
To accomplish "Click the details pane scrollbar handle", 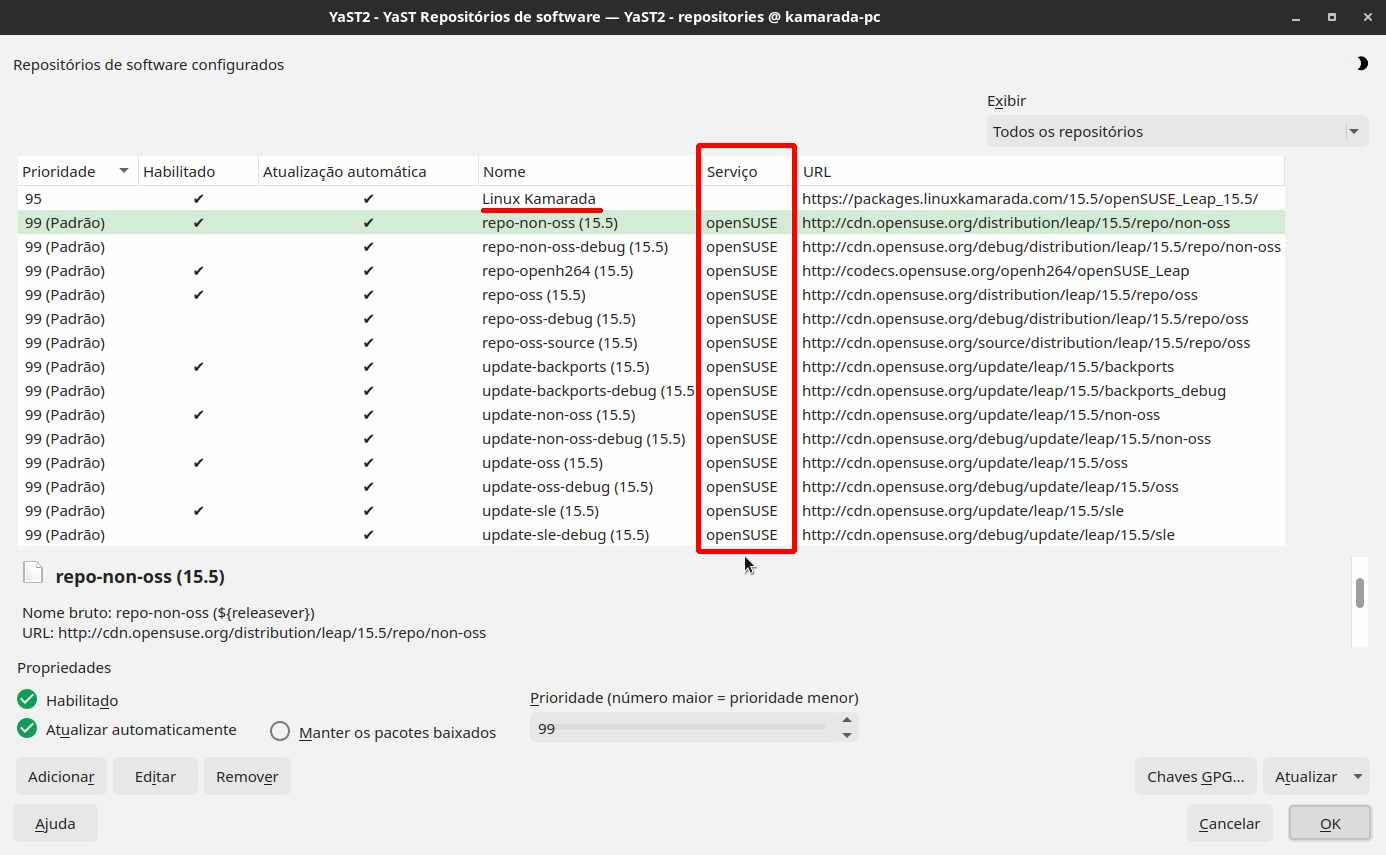I will (1360, 593).
